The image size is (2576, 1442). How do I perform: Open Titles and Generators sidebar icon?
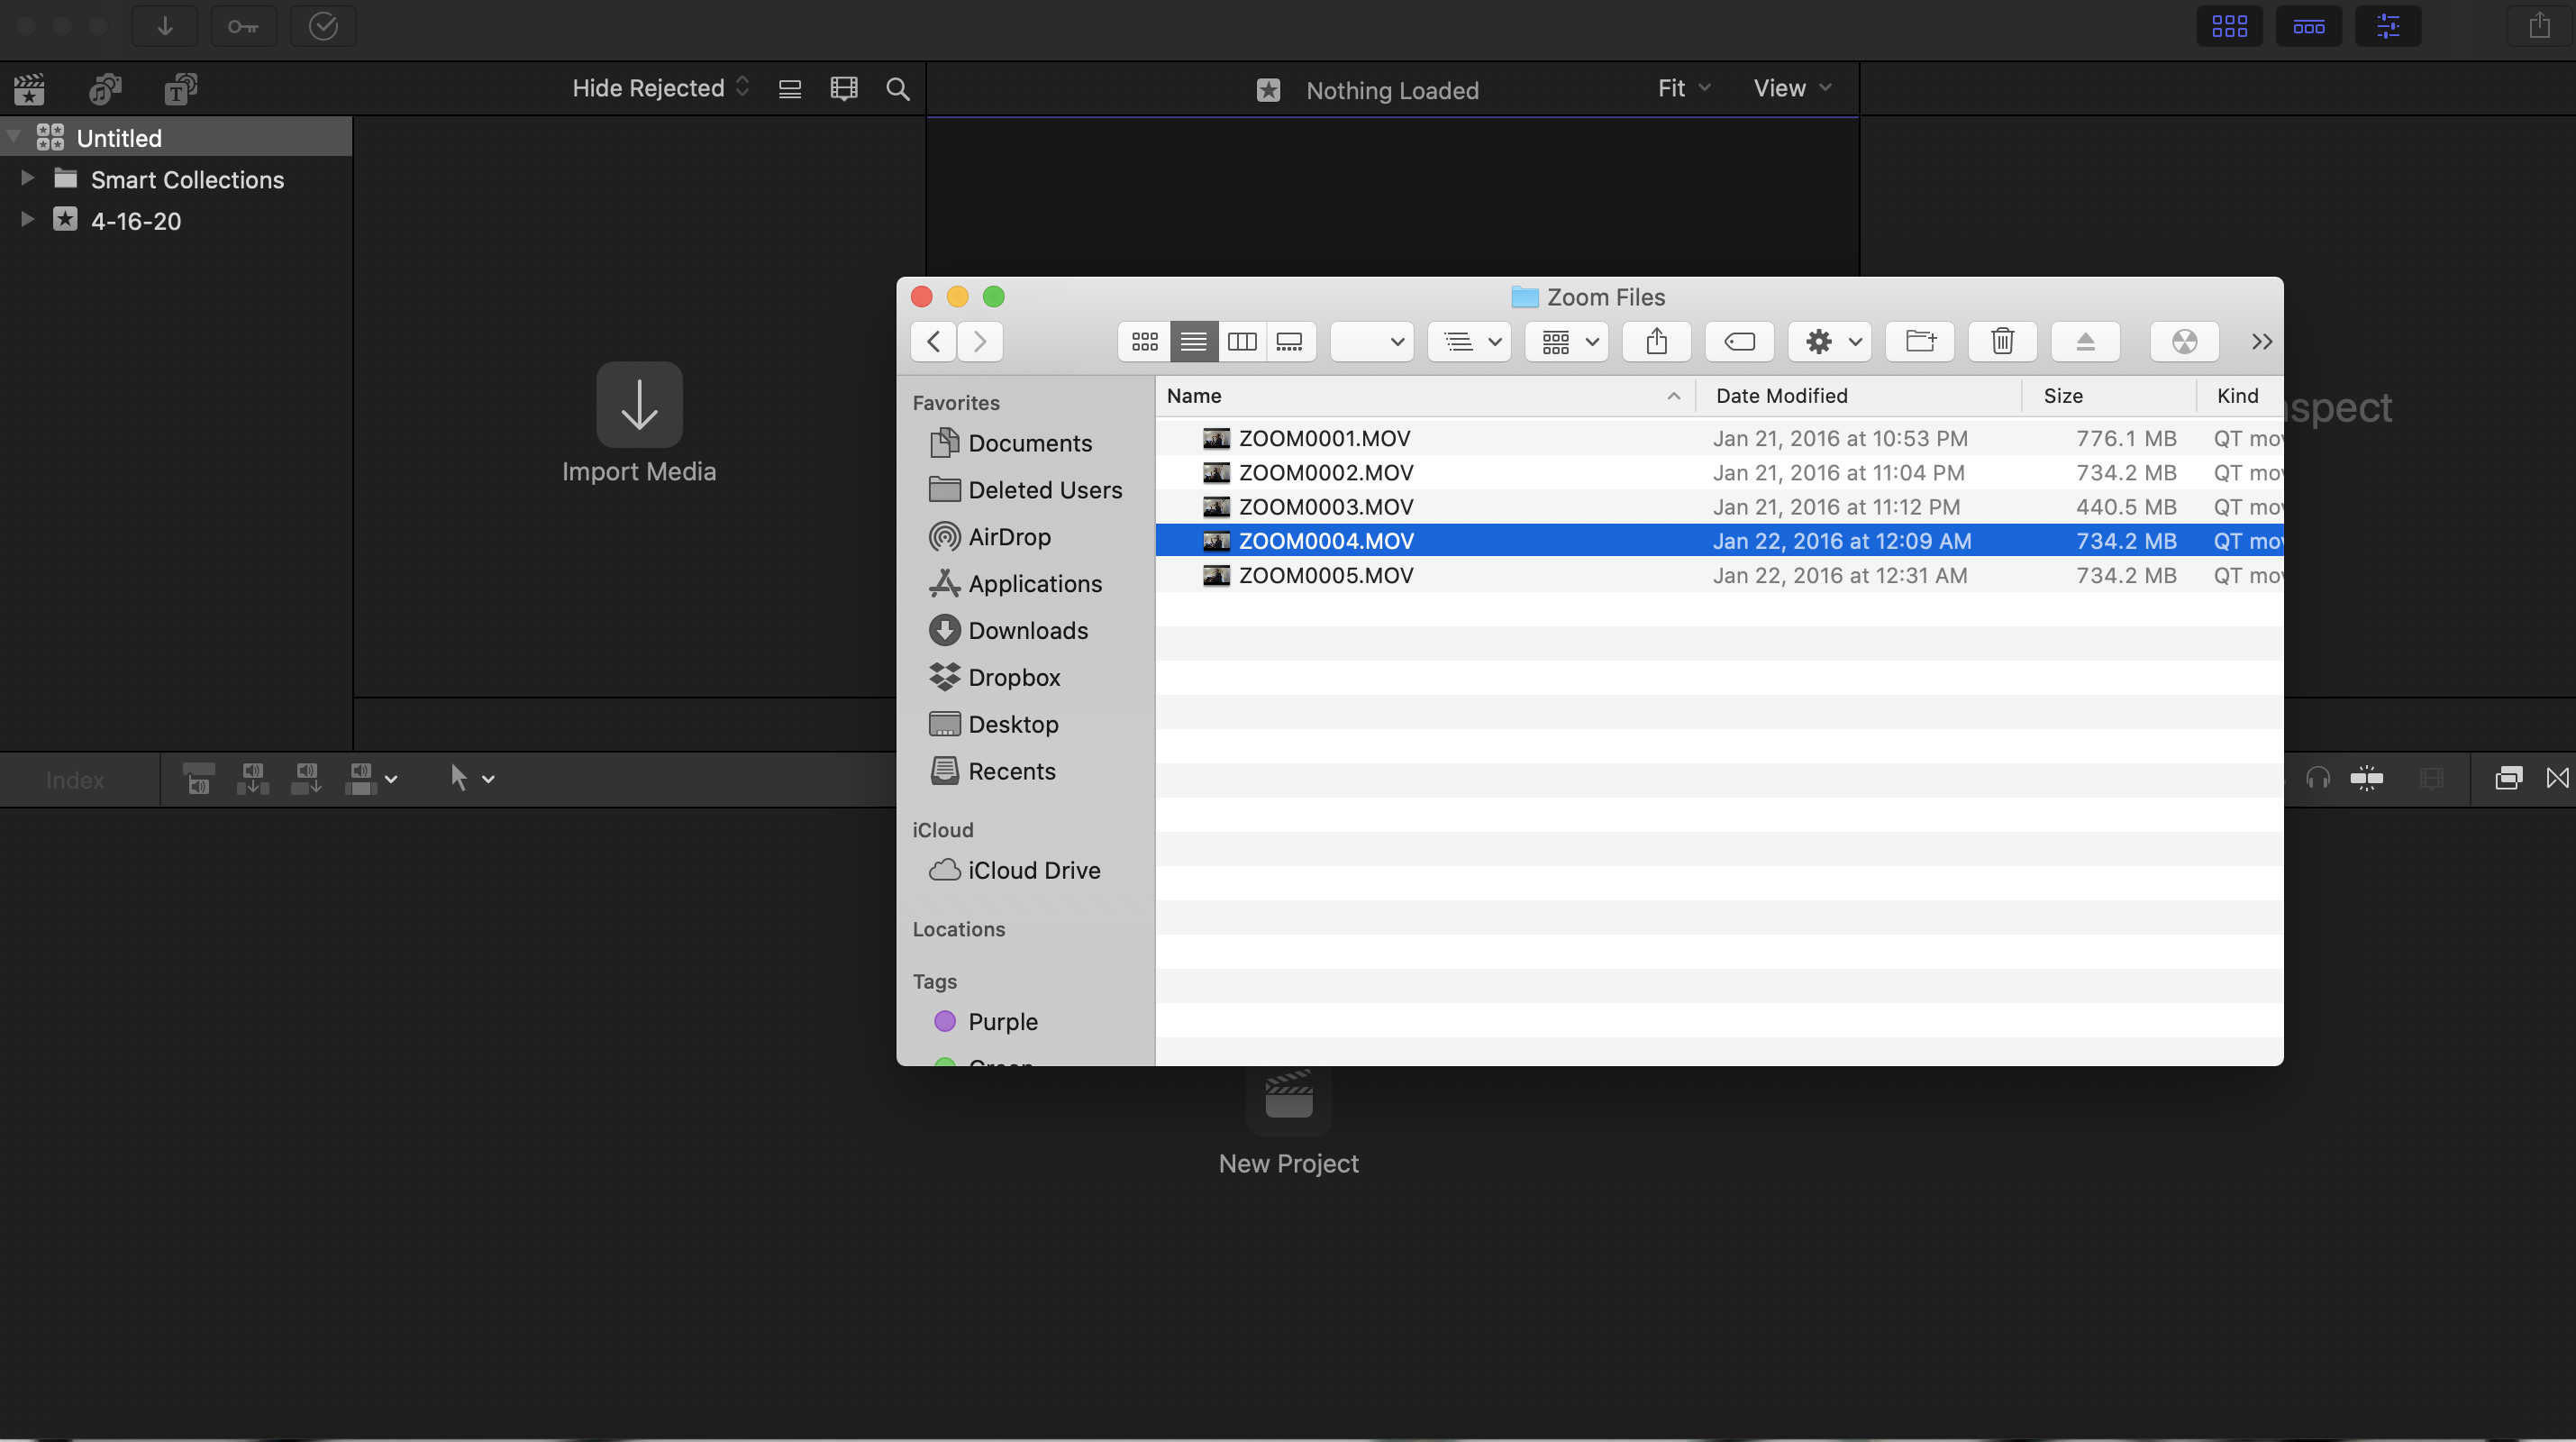[x=181, y=89]
